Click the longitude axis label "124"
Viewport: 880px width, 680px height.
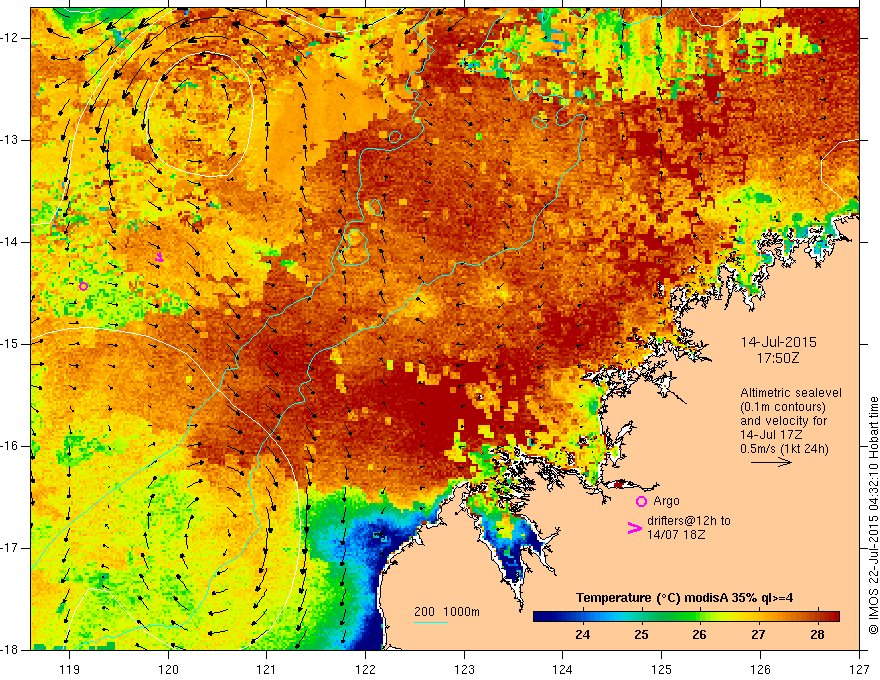(x=563, y=669)
